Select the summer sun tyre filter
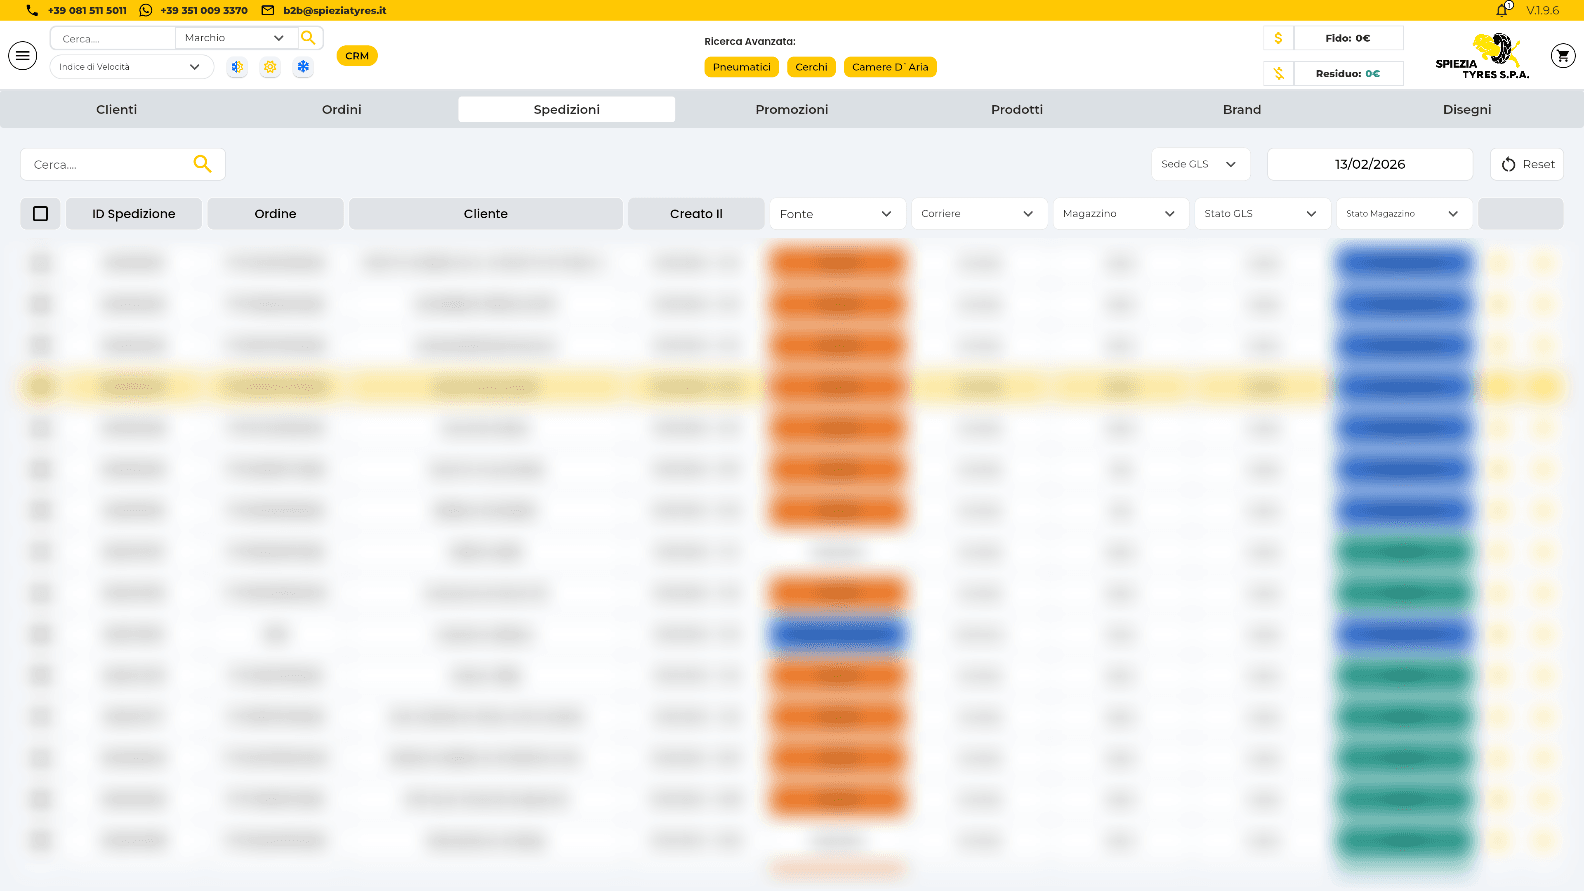 pos(270,67)
